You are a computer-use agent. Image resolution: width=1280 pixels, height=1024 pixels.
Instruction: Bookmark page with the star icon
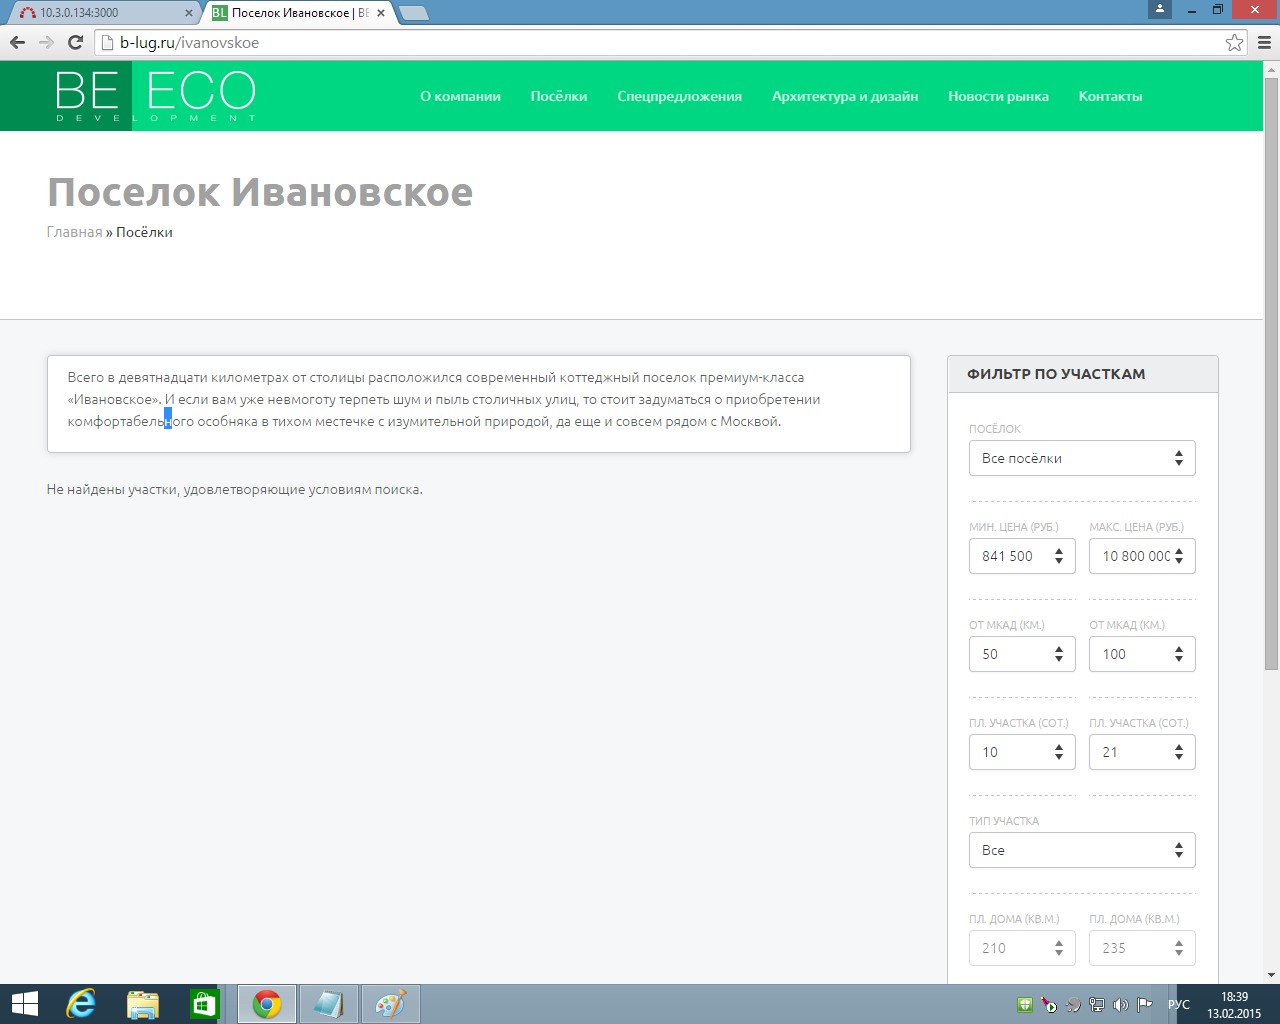tap(1234, 42)
